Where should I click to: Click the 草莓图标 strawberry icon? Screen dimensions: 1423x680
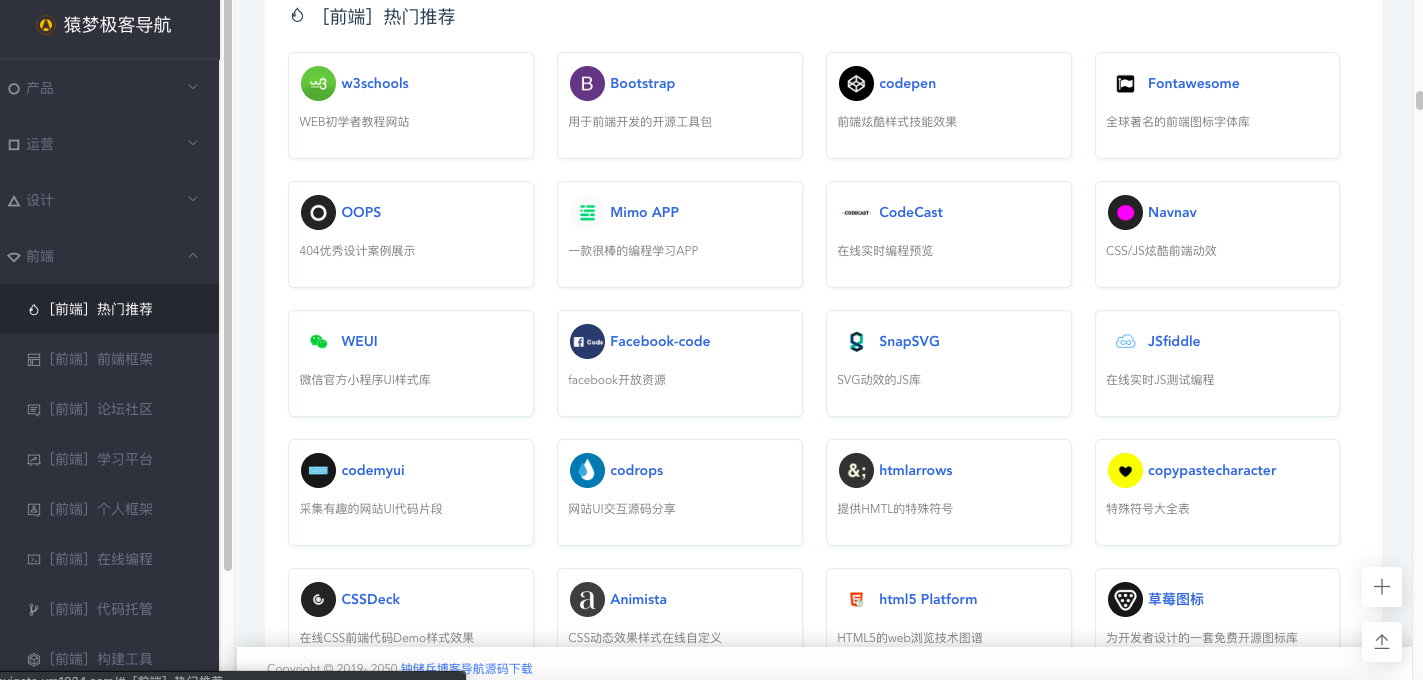click(1125, 600)
